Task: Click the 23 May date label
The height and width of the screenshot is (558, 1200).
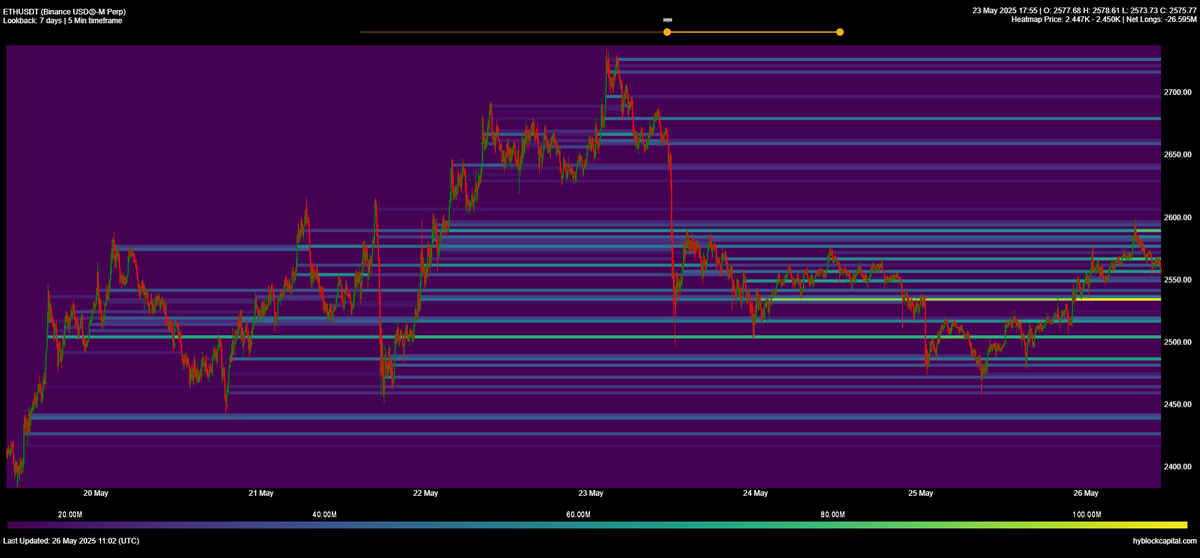Action: click(591, 493)
